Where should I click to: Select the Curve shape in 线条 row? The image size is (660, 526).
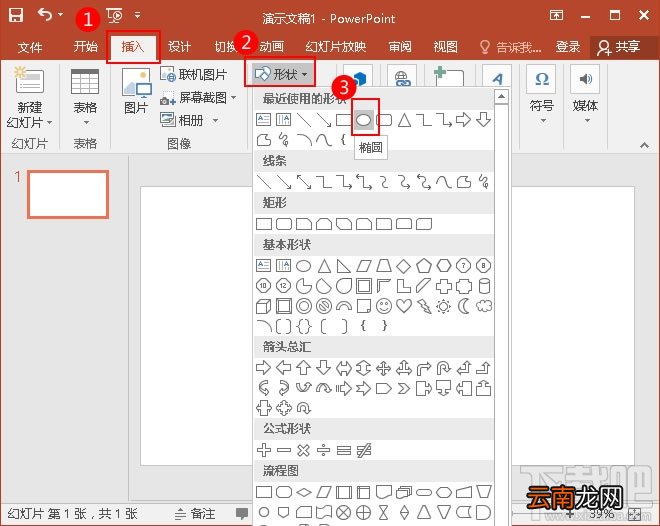point(444,182)
